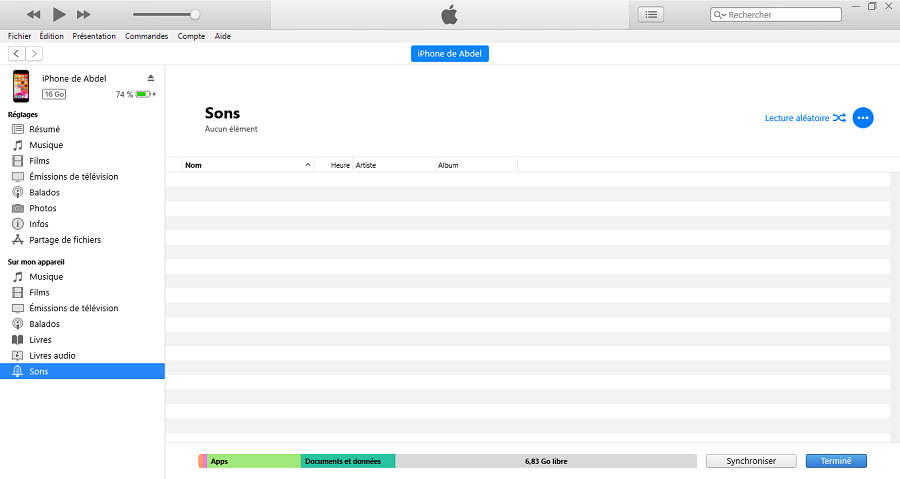Click the rewind previous track button
The image size is (900, 479).
tap(34, 14)
